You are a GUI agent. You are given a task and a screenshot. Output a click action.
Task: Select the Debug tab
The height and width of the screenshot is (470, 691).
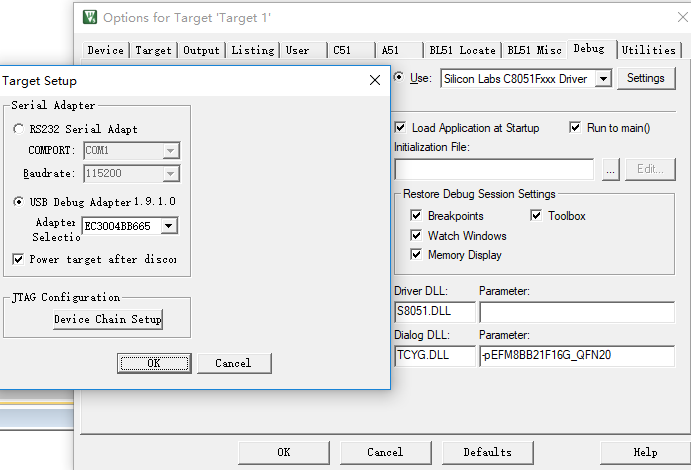(590, 48)
